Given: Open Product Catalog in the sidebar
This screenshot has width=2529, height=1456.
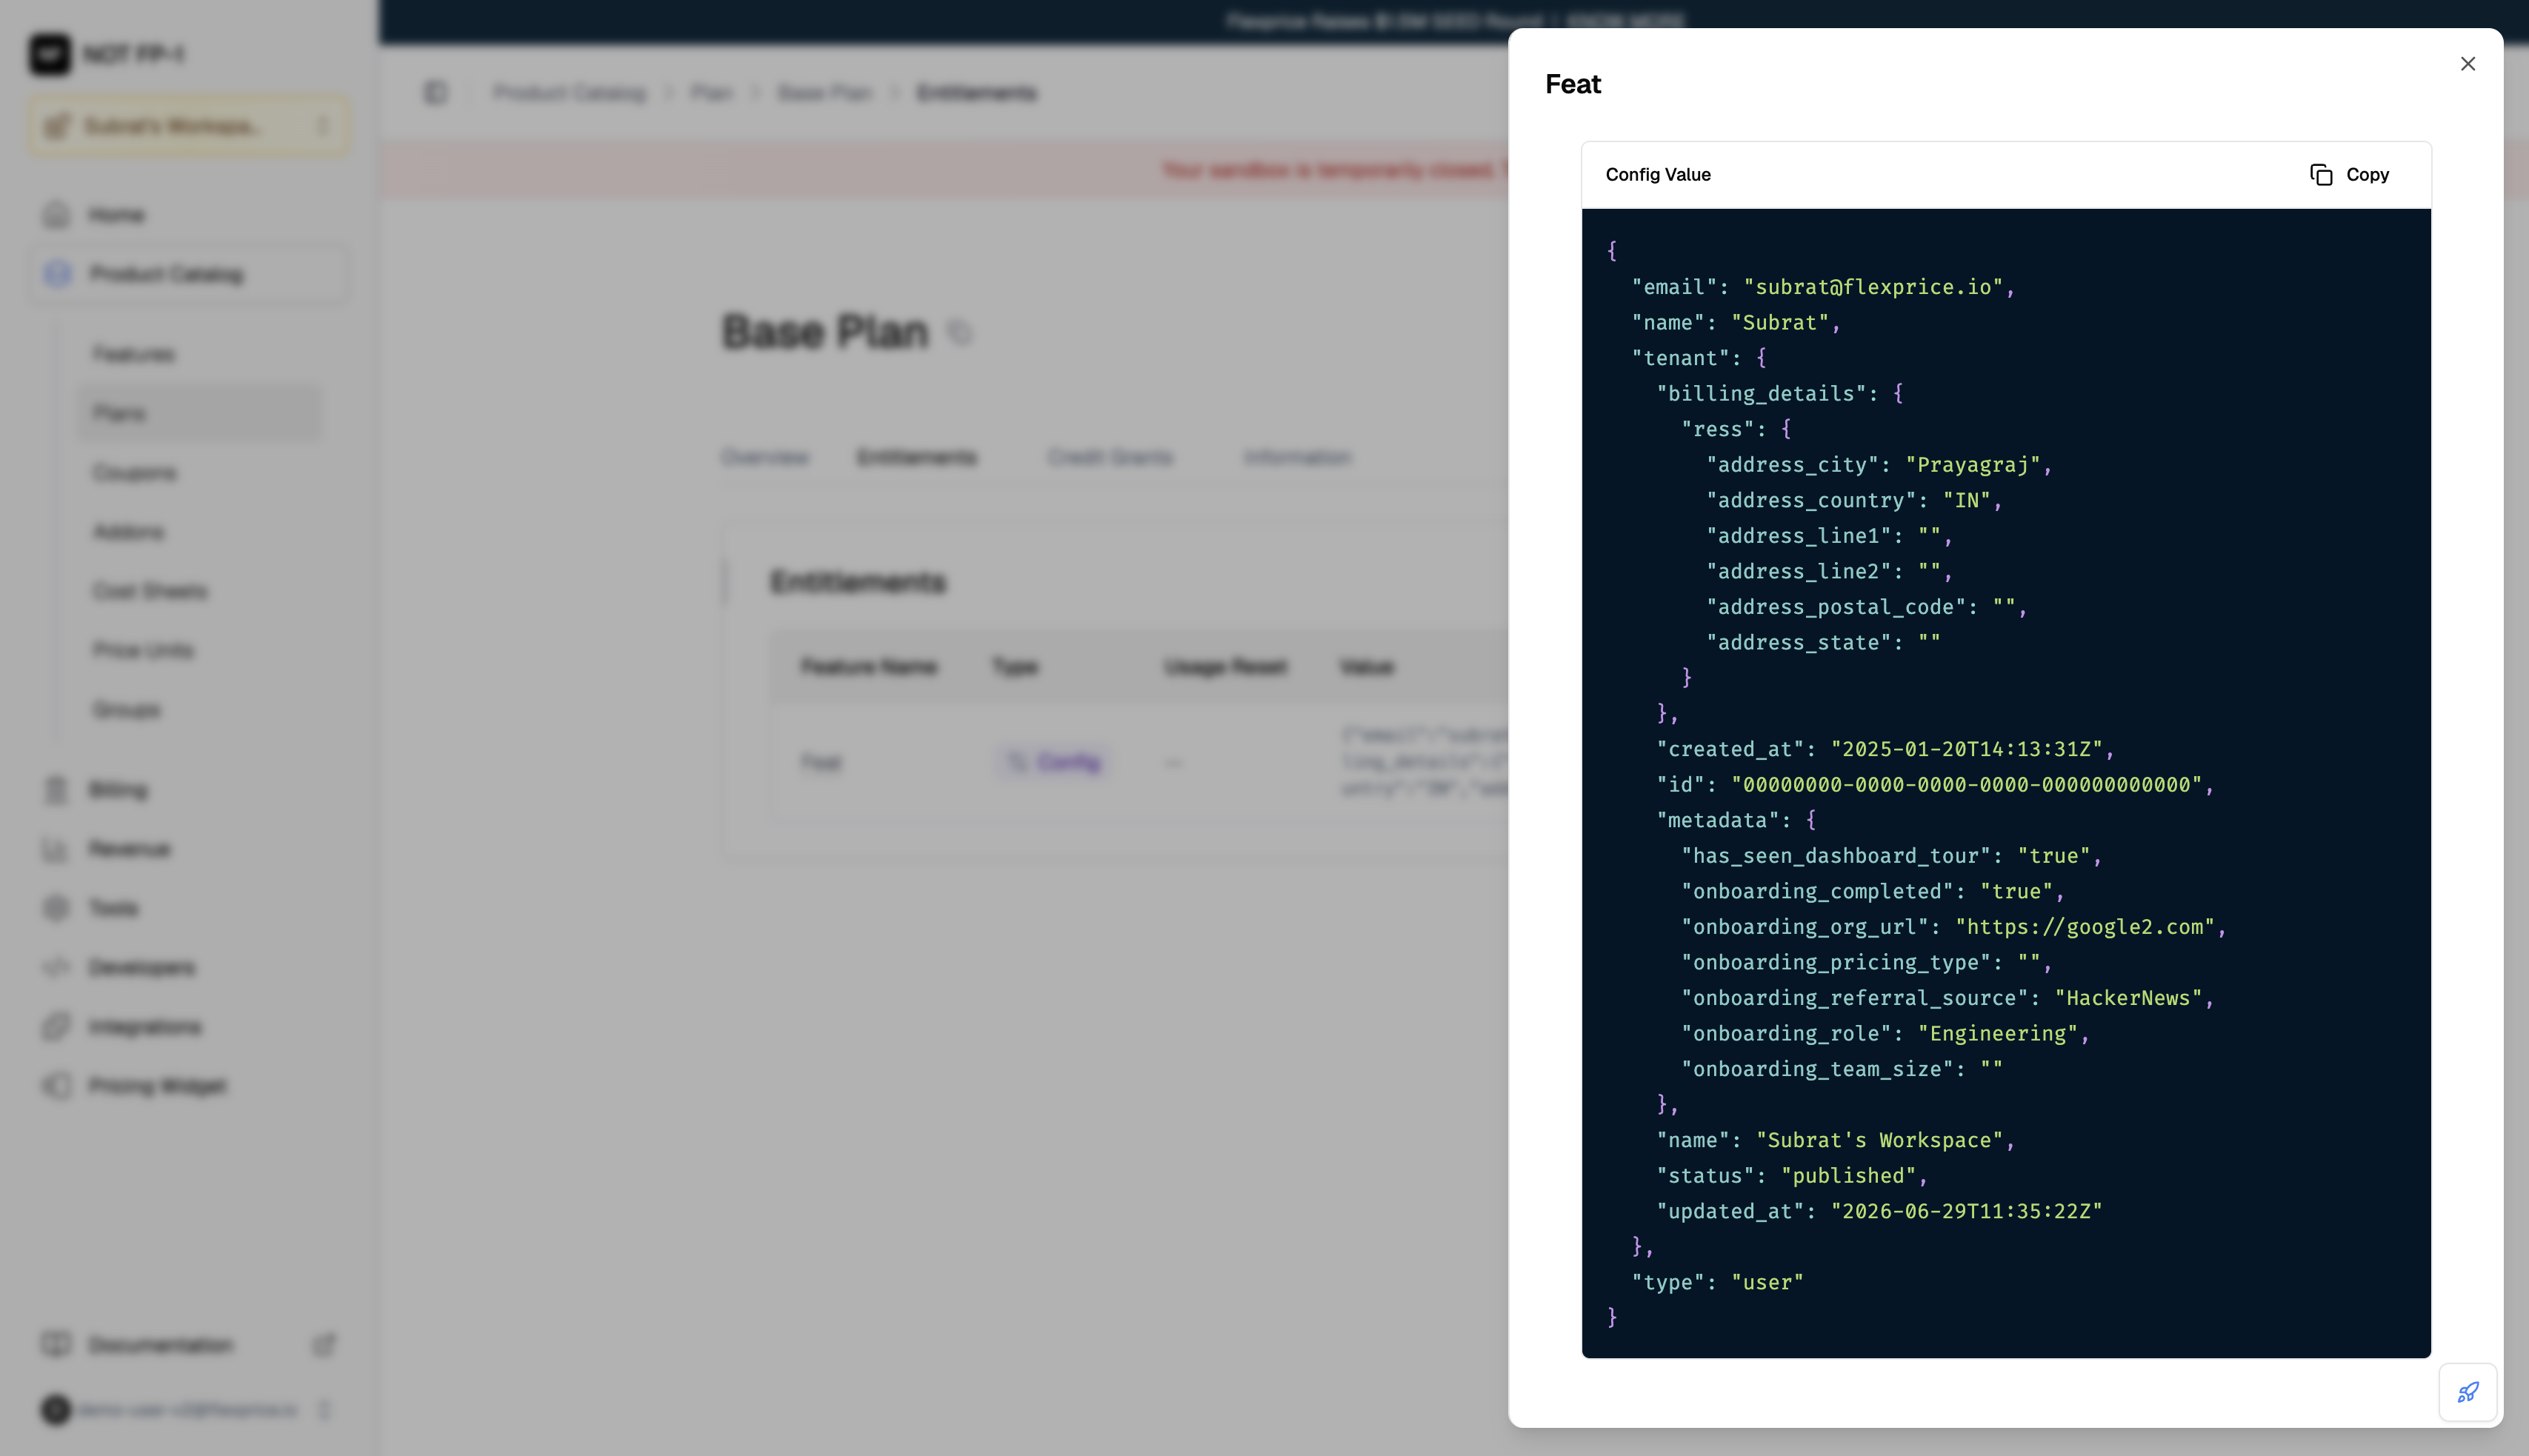Looking at the screenshot, I should [x=188, y=274].
